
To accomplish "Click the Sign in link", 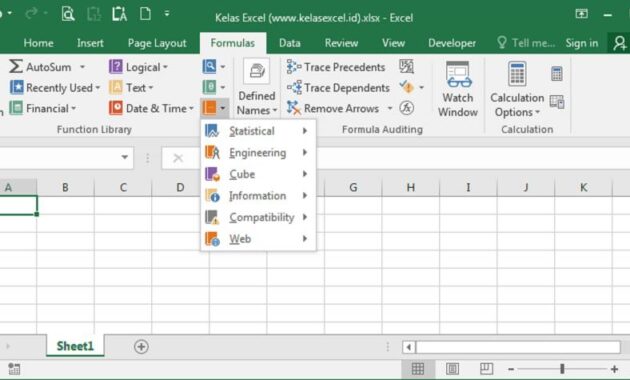I will click(x=582, y=43).
